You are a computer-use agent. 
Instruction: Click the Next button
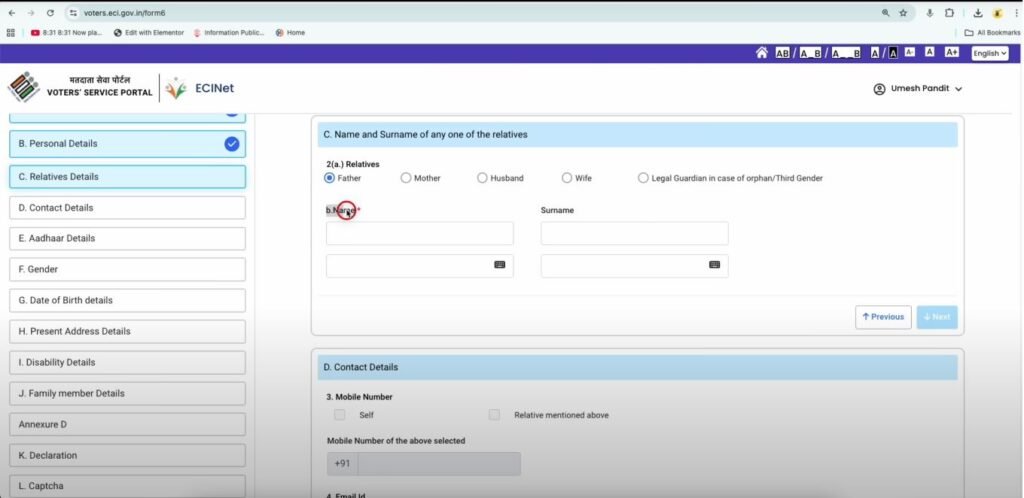click(x=936, y=317)
